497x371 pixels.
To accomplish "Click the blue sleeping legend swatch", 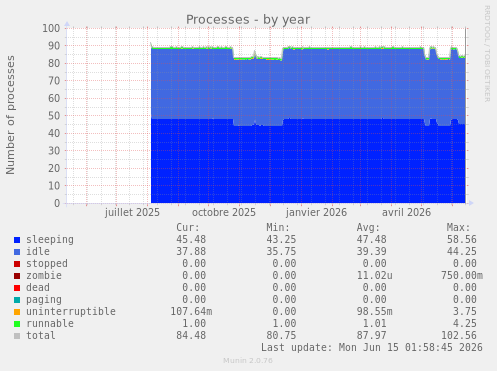I will pyautogui.click(x=17, y=240).
